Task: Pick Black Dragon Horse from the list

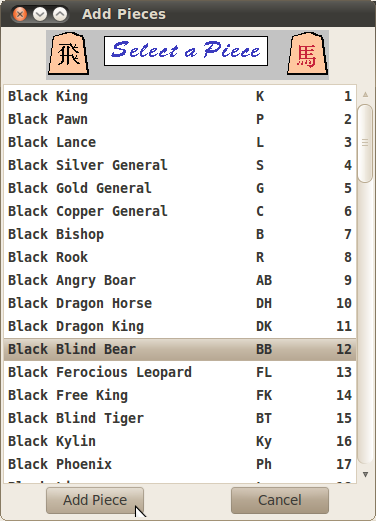Action: (x=180, y=303)
